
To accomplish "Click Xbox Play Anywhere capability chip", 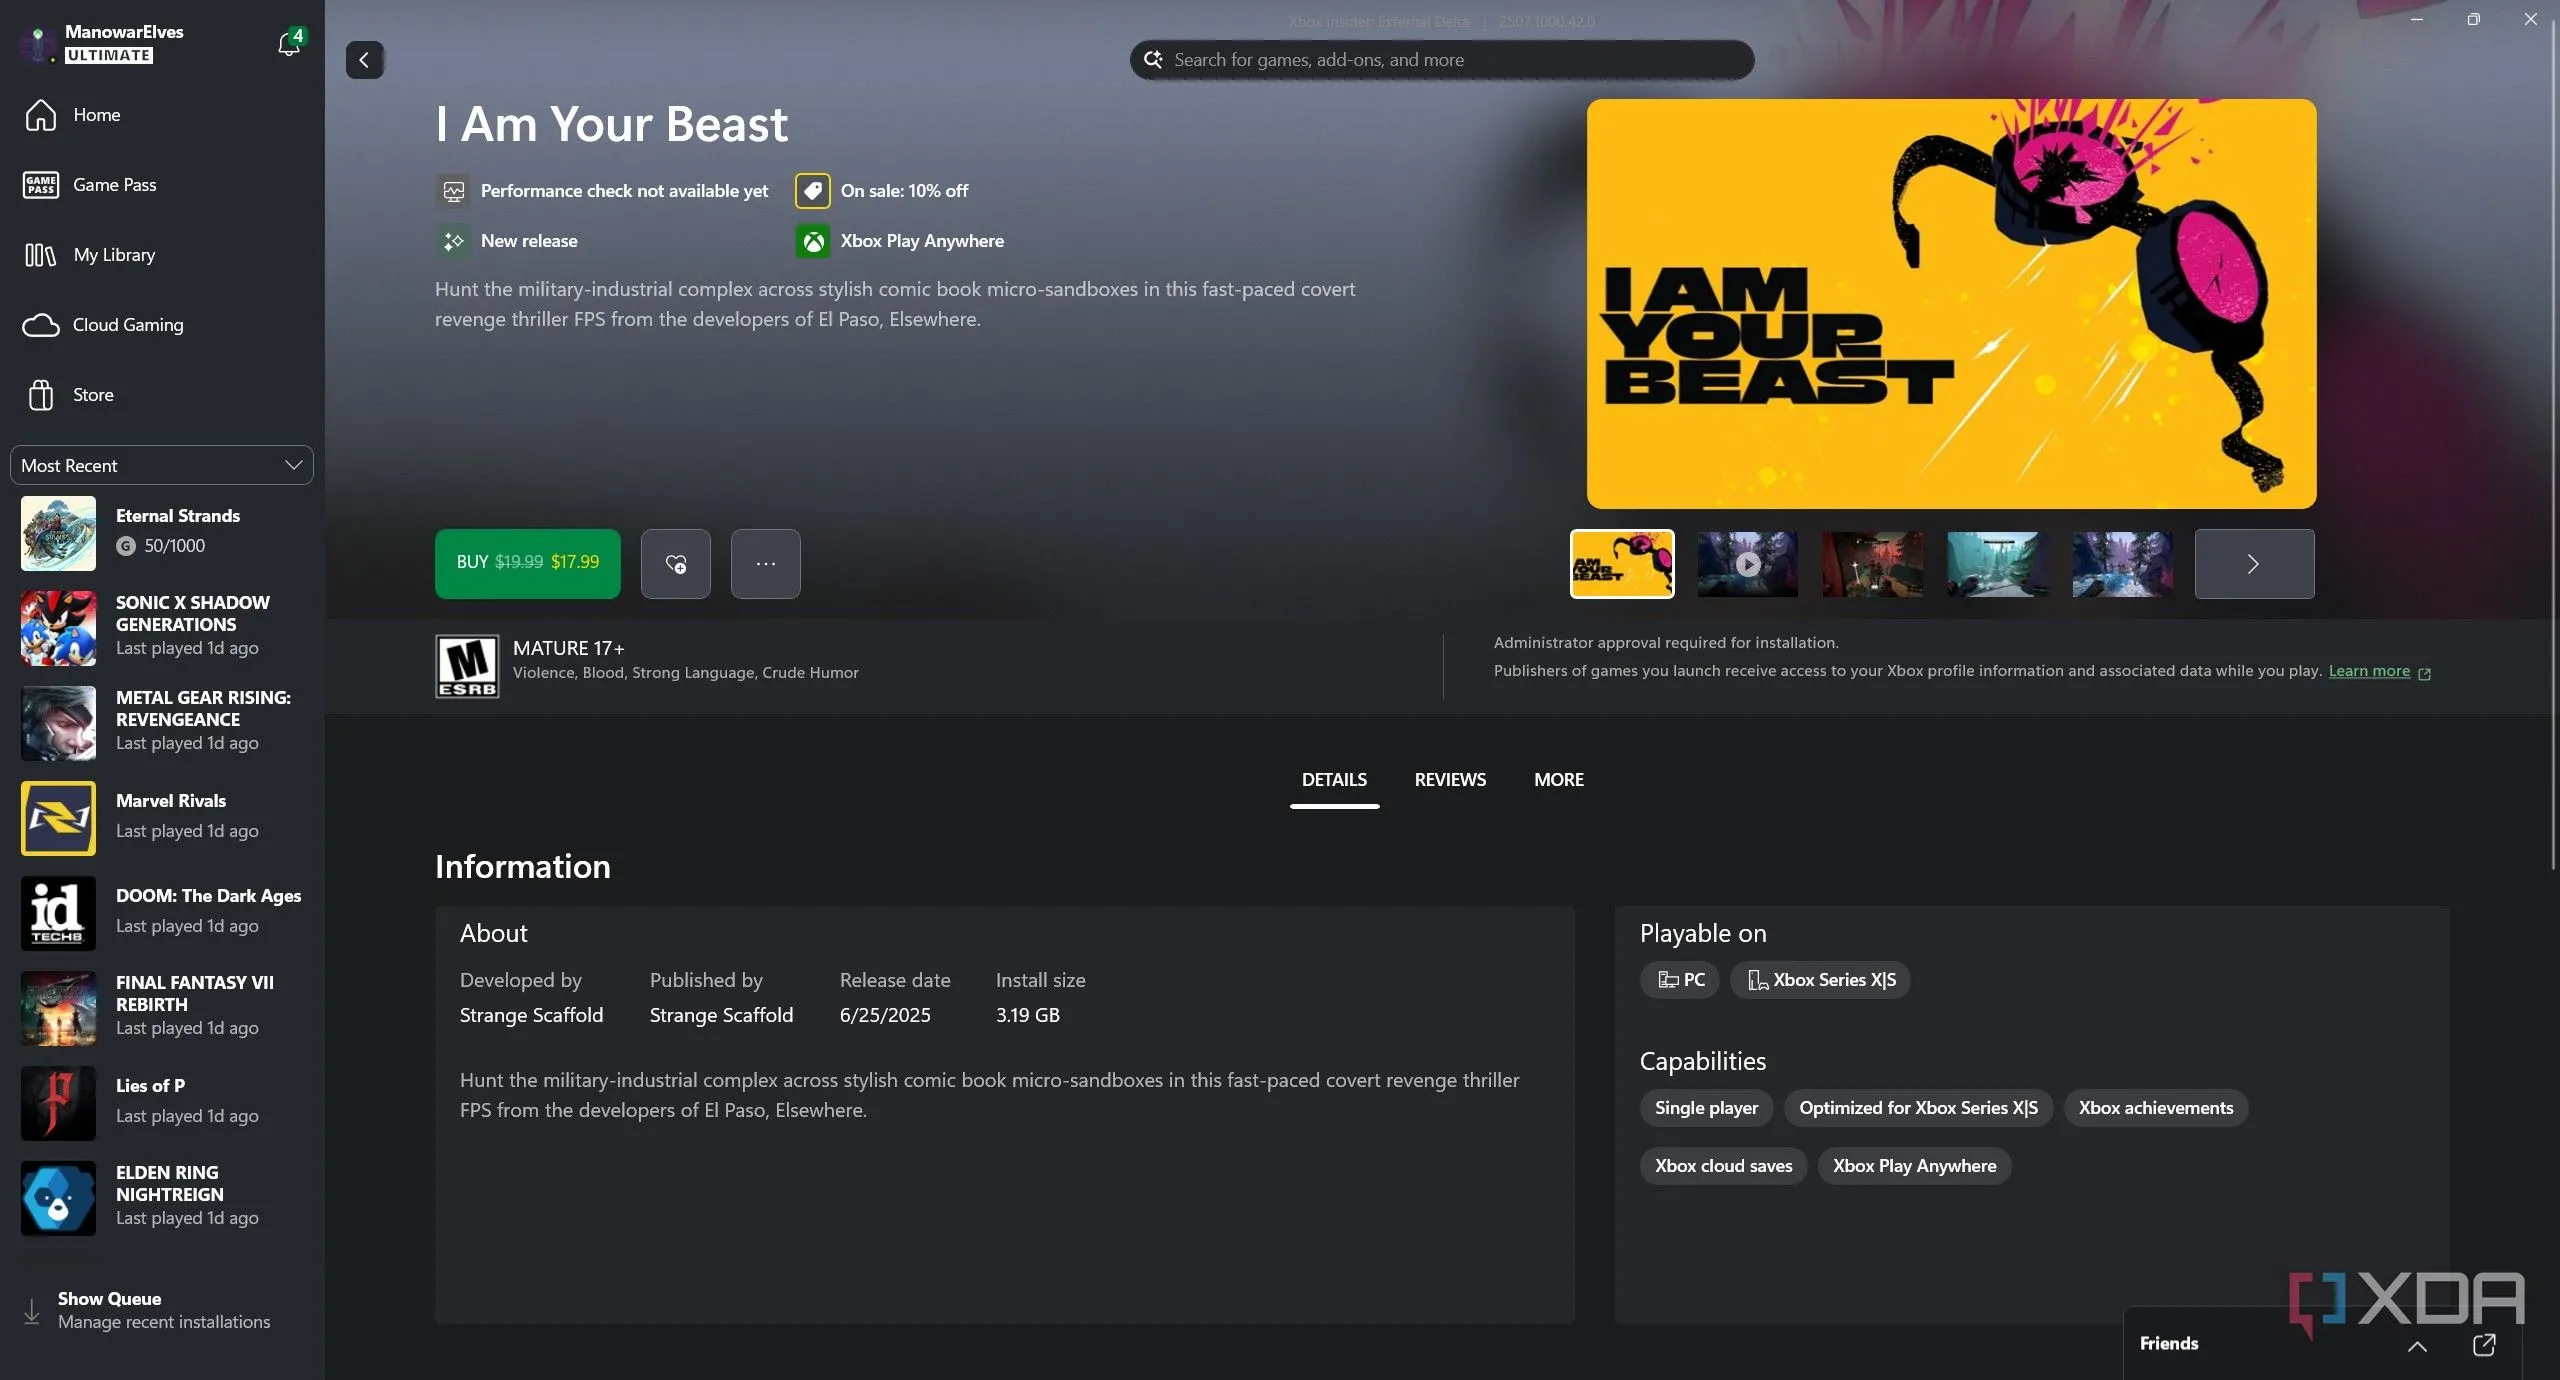I will (1914, 1166).
